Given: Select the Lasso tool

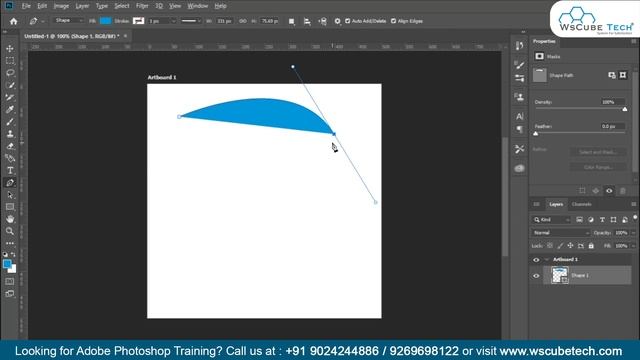Looking at the screenshot, I should coord(10,73).
